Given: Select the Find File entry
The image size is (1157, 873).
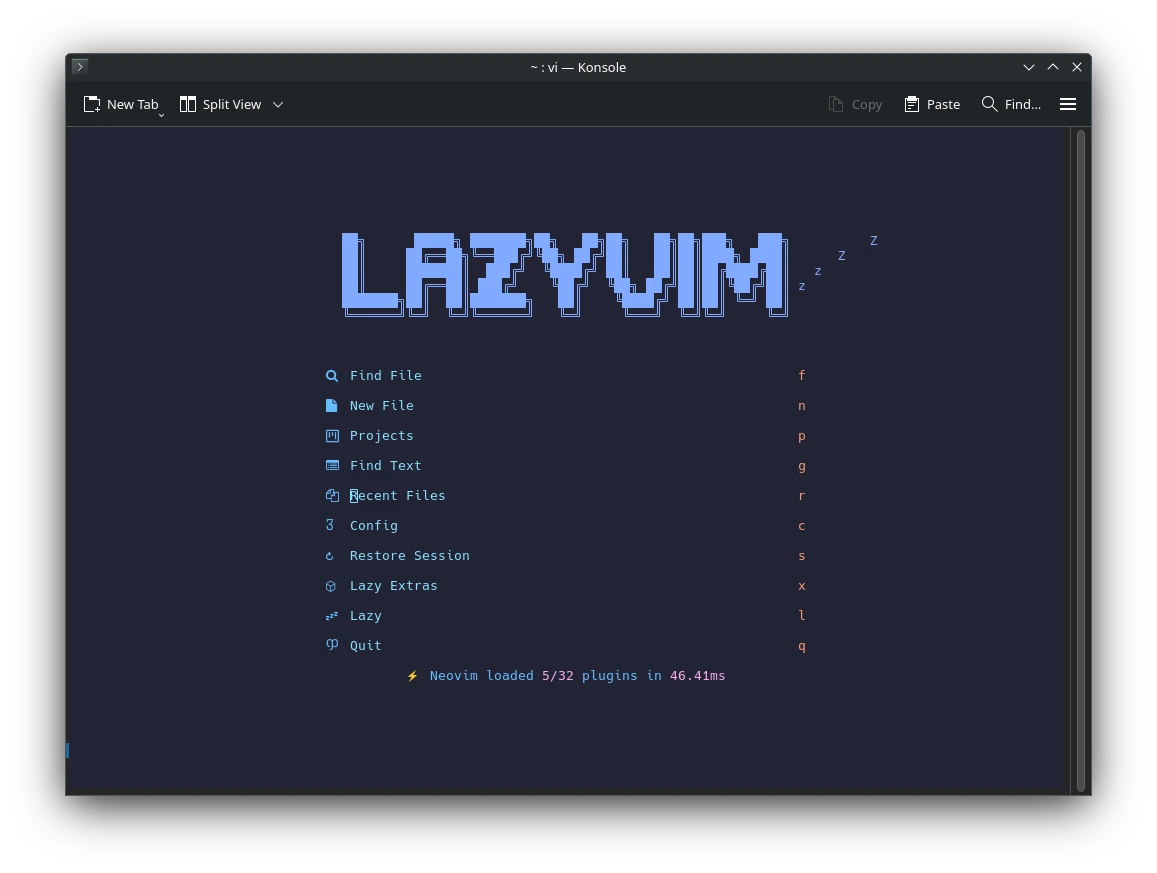Looking at the screenshot, I should pos(566,376).
